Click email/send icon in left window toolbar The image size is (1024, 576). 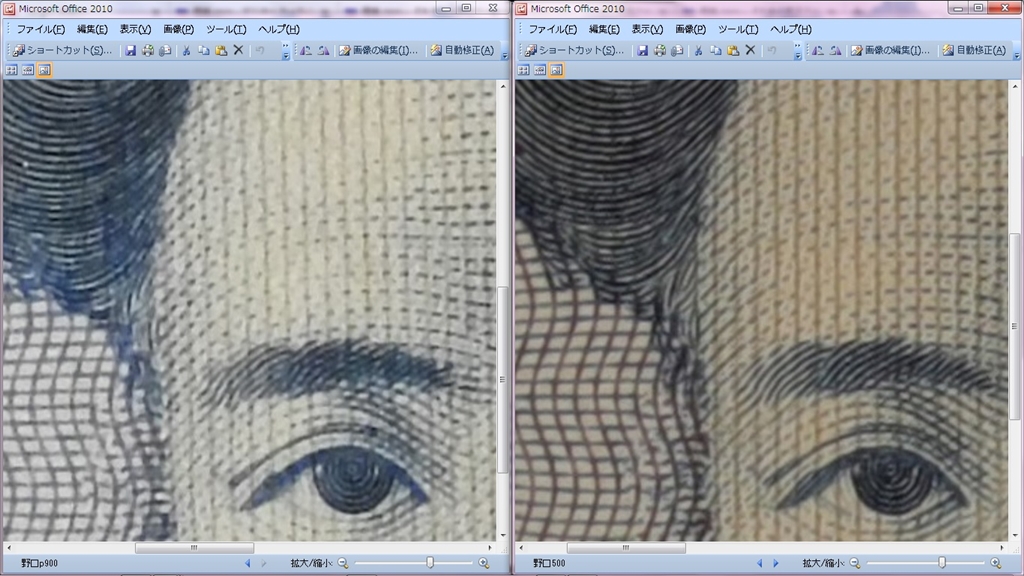coord(165,50)
